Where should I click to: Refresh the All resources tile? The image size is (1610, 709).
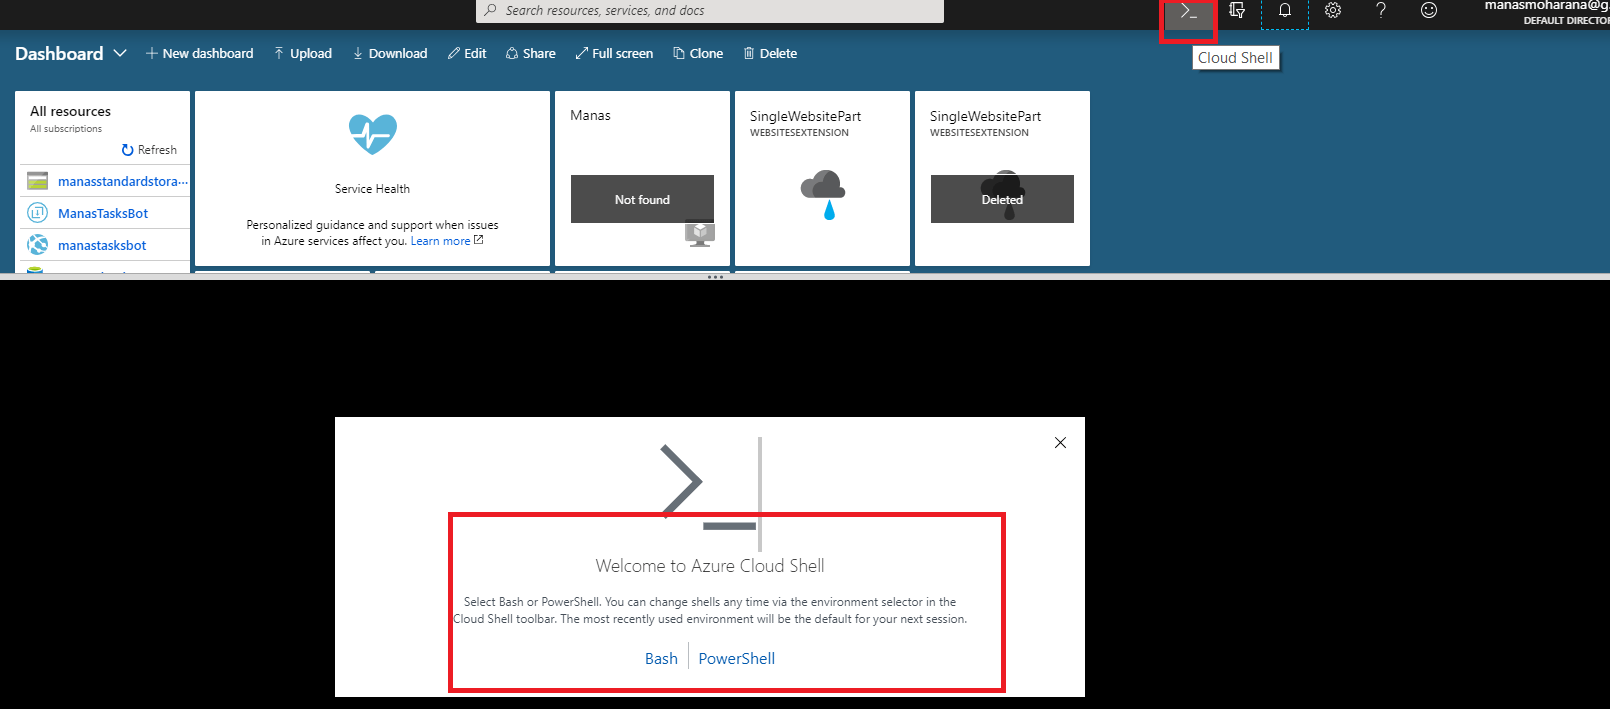[149, 150]
